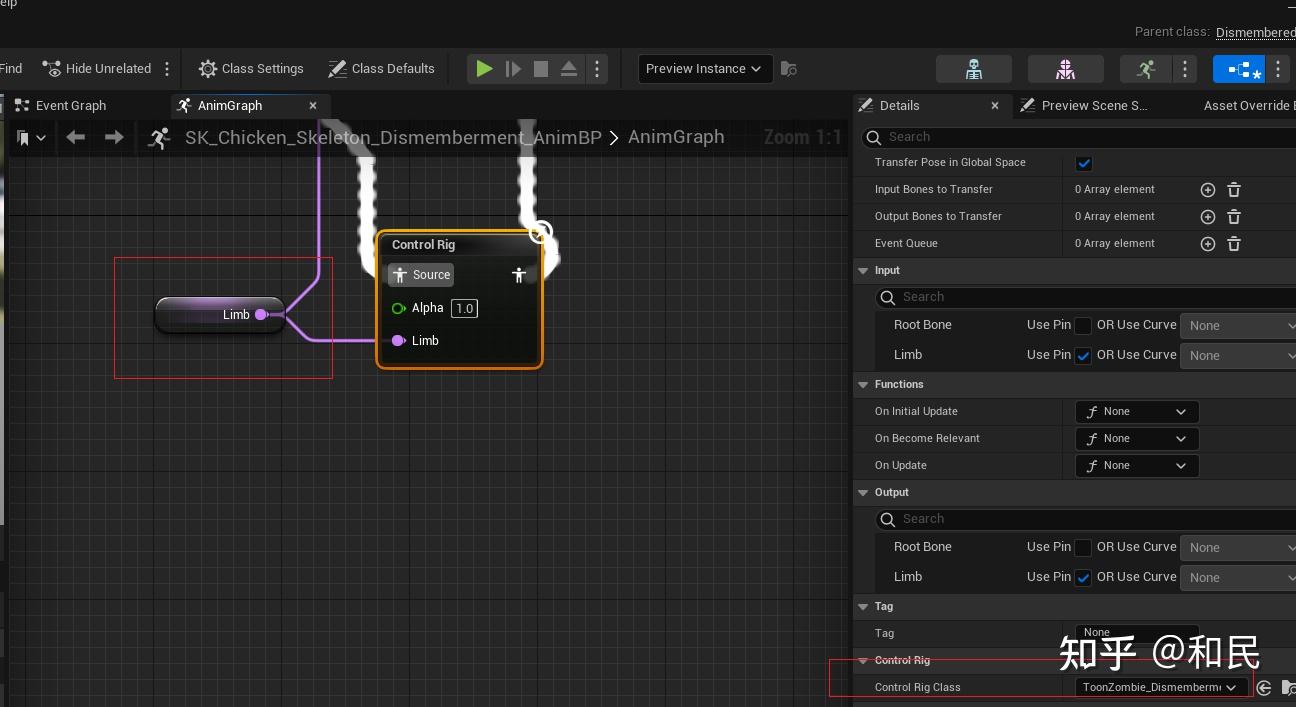Viewport: 1296px width, 707px height.
Task: Switch to the Event Graph tab
Action: [70, 106]
